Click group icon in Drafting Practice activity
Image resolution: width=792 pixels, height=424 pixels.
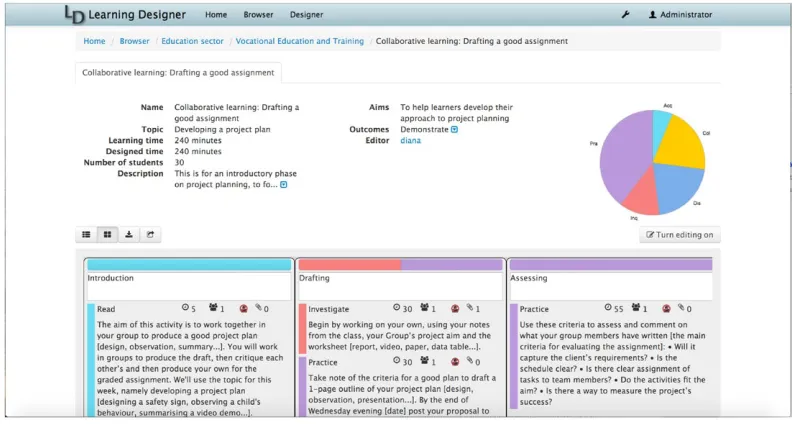click(x=424, y=361)
